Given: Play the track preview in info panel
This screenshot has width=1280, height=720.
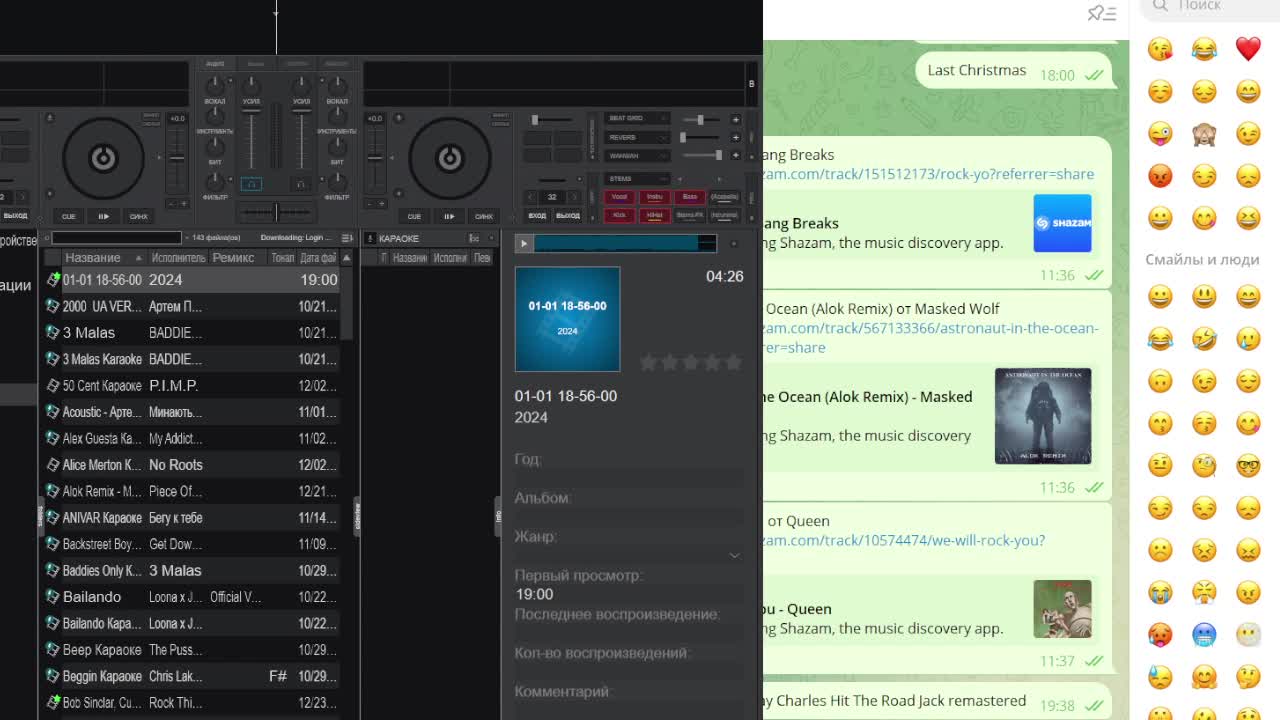Looking at the screenshot, I should point(524,243).
